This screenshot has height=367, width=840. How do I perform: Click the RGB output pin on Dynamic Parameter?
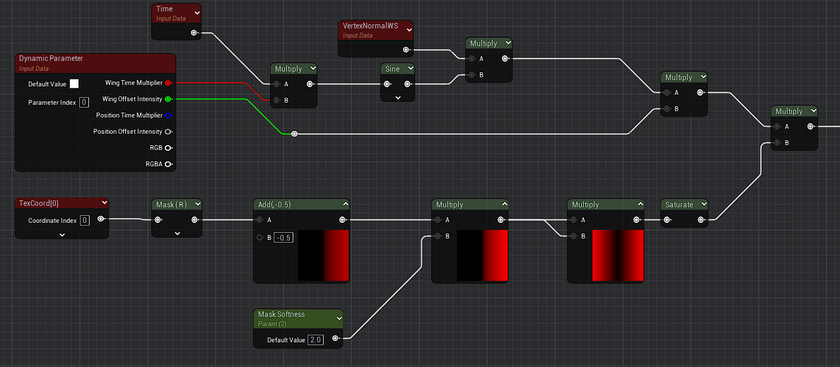pyautogui.click(x=168, y=147)
